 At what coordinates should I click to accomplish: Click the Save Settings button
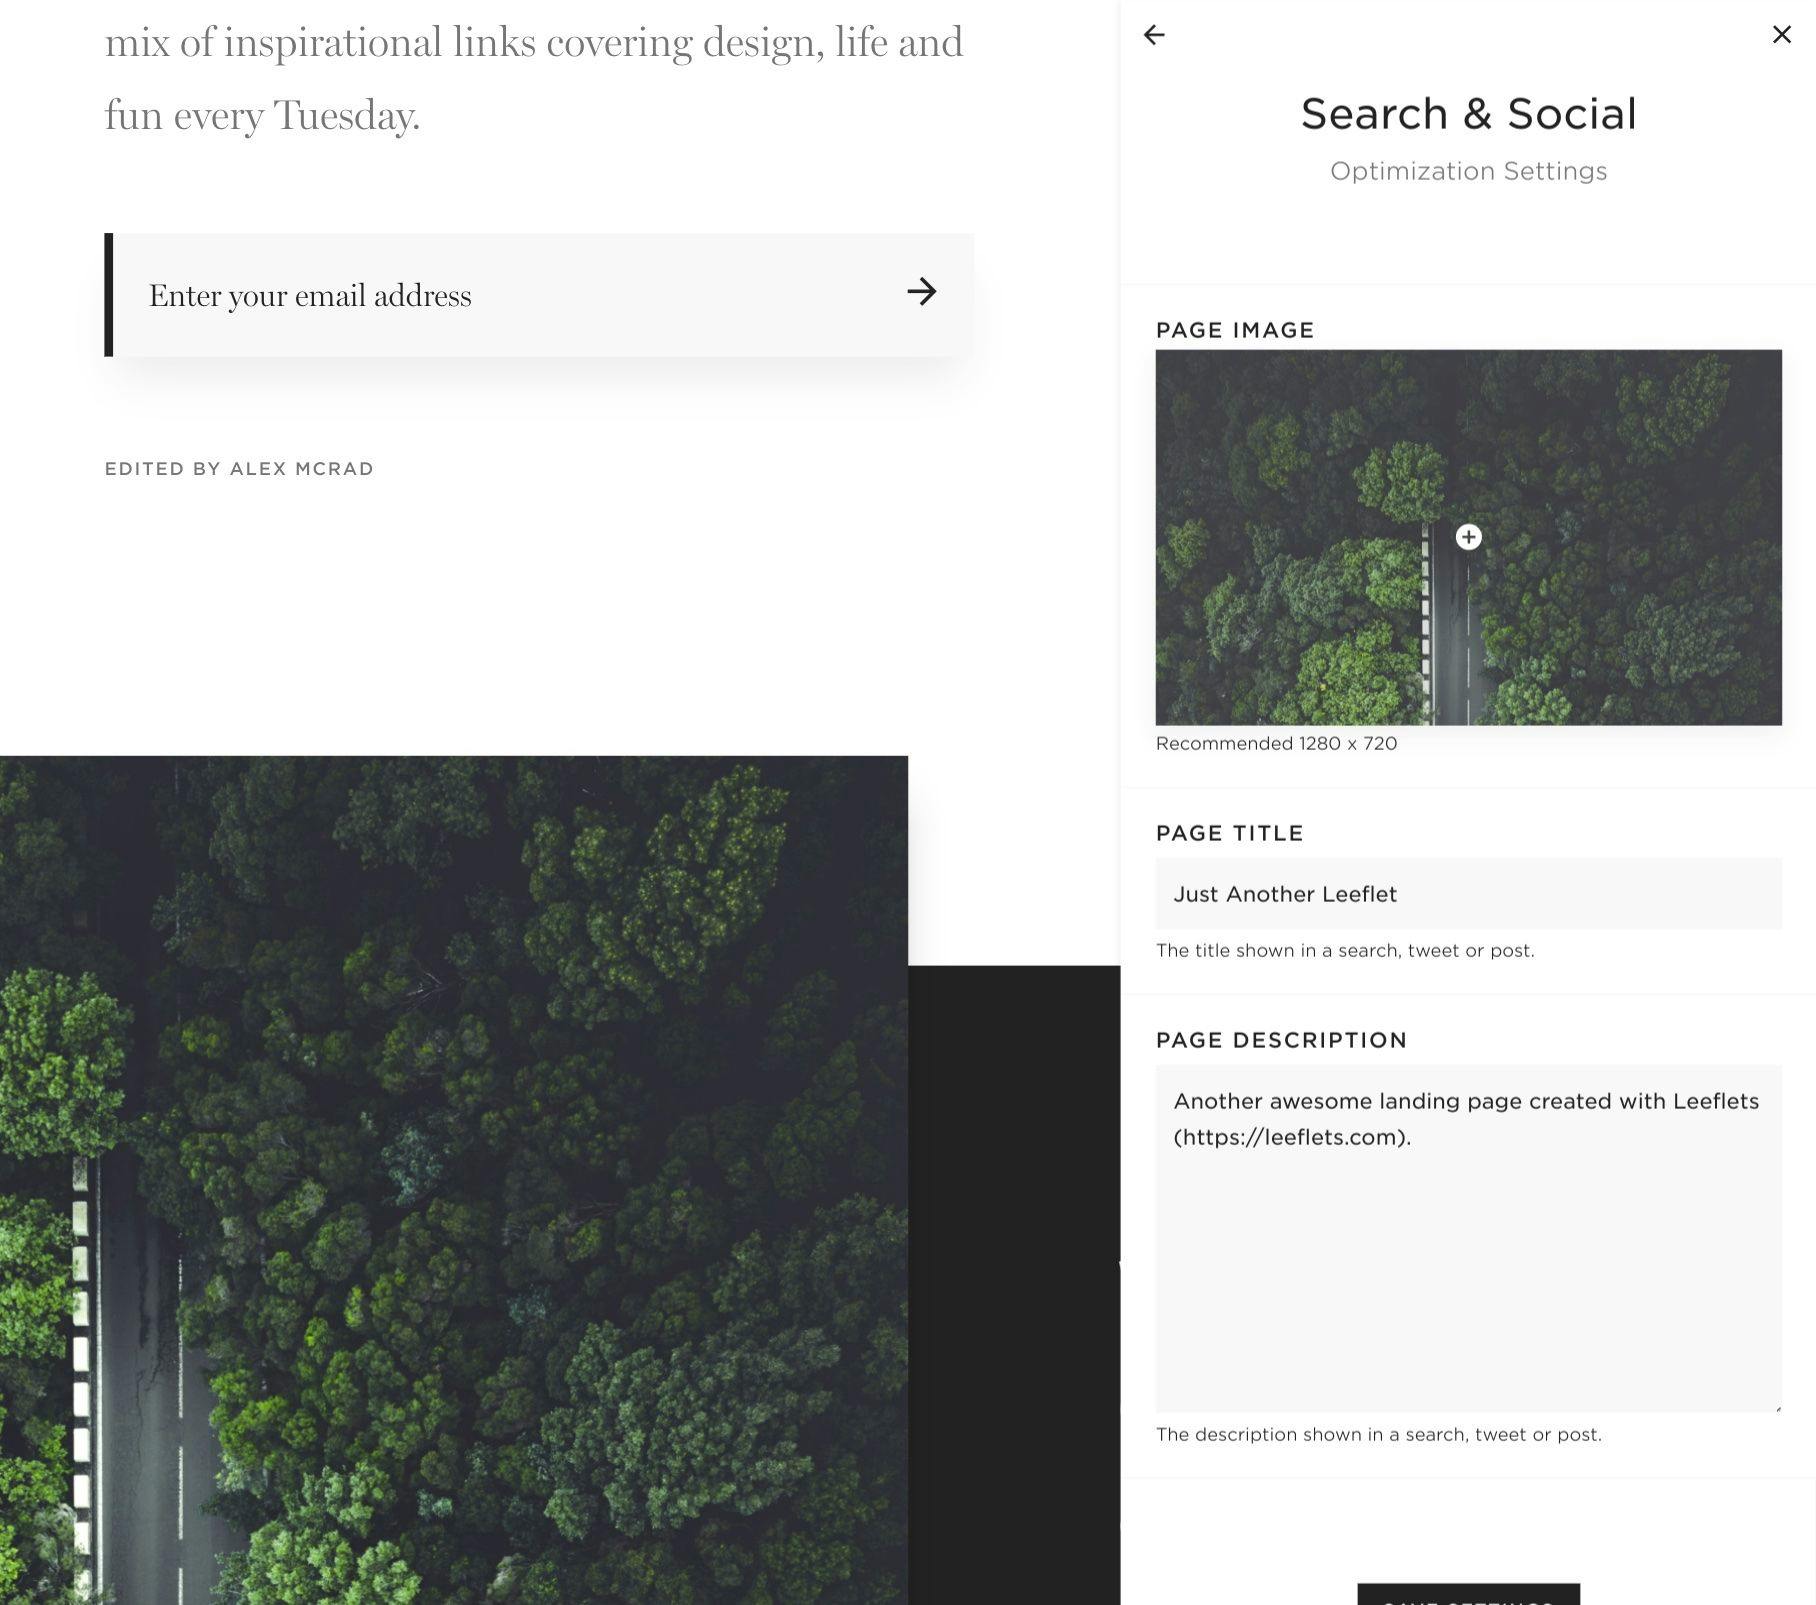point(1468,1595)
